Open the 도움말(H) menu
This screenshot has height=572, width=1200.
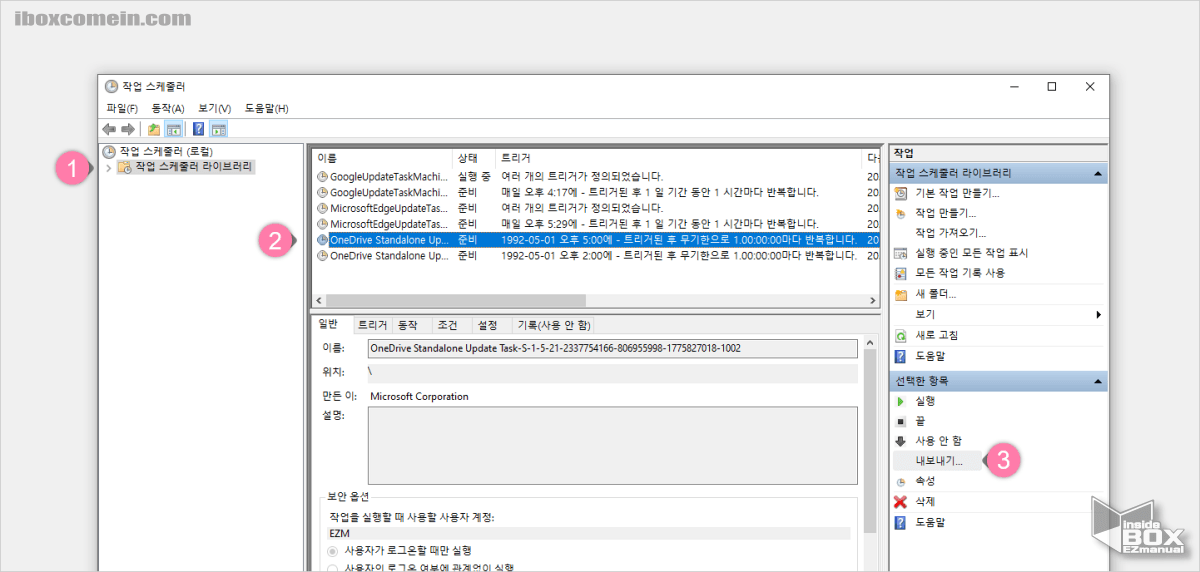click(267, 108)
